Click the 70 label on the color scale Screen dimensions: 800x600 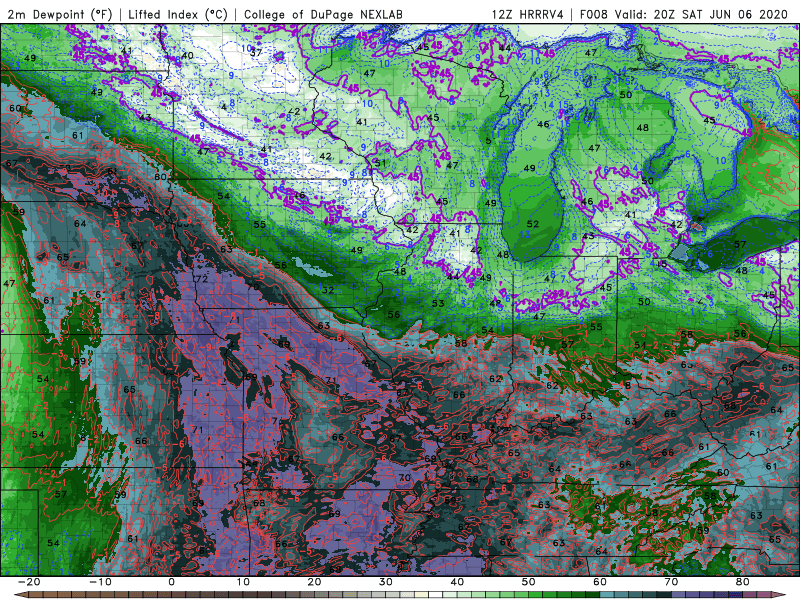click(x=671, y=582)
